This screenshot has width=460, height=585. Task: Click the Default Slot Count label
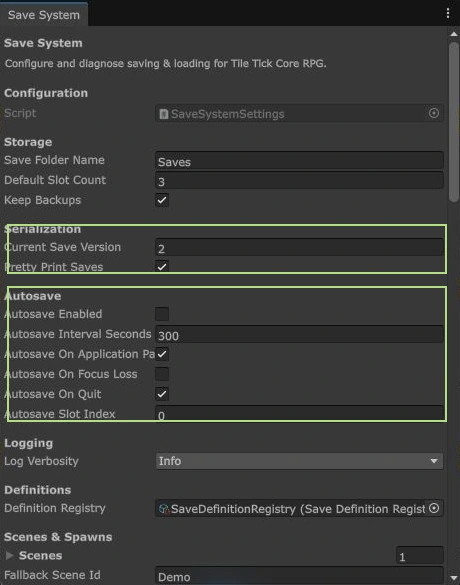(55, 180)
